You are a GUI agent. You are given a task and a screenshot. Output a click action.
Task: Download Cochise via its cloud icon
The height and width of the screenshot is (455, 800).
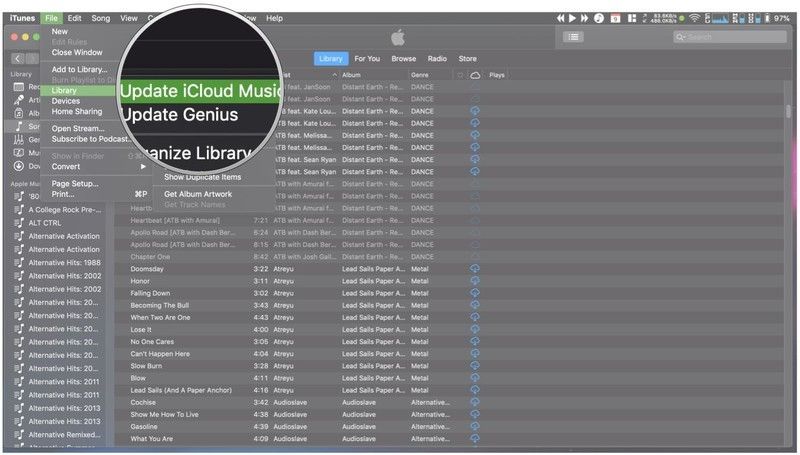point(474,402)
